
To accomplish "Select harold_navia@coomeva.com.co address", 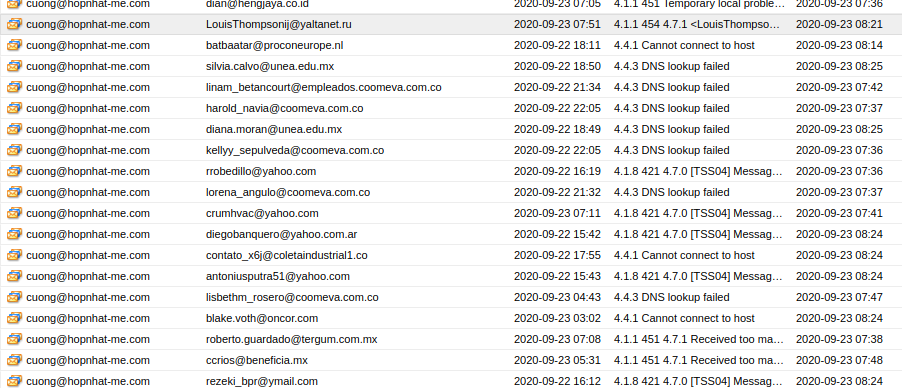I will tap(284, 108).
